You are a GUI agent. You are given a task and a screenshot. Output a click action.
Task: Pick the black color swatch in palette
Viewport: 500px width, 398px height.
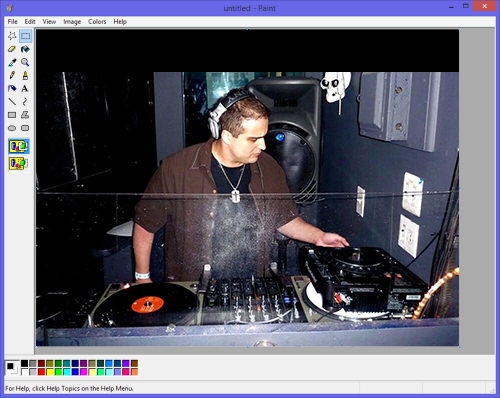tap(24, 363)
